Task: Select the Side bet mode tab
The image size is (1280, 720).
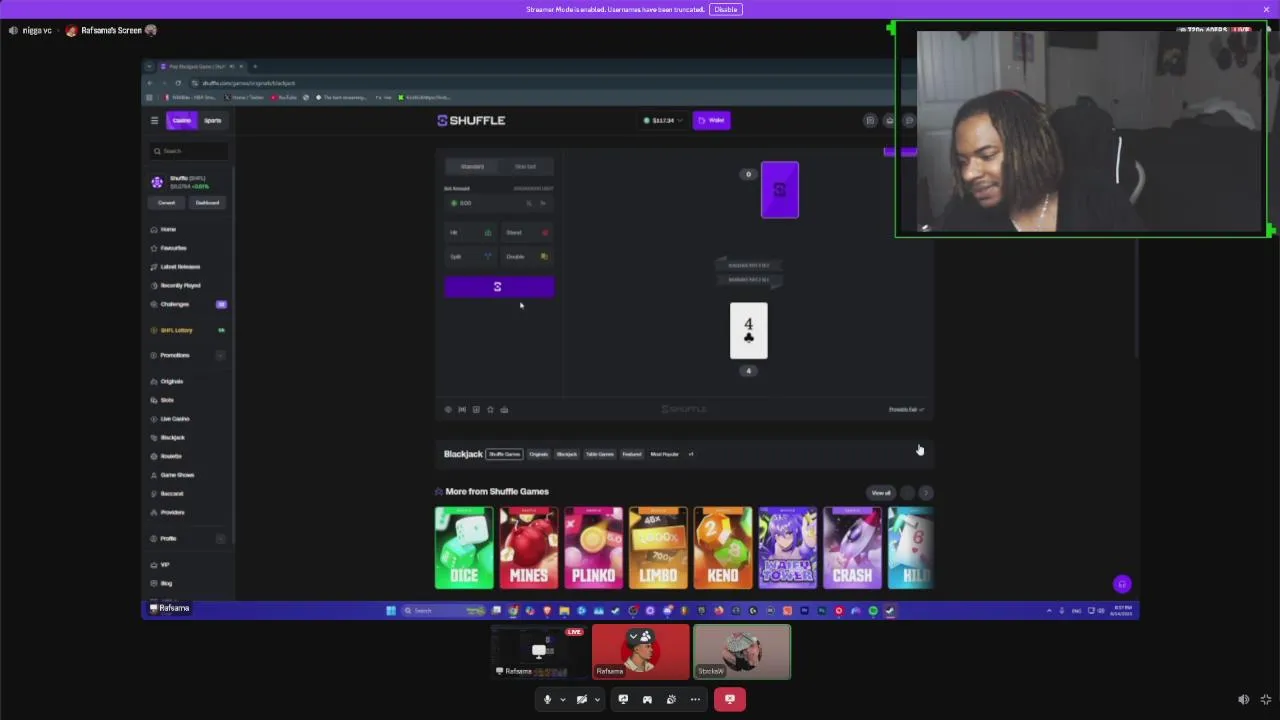Action: click(x=525, y=166)
